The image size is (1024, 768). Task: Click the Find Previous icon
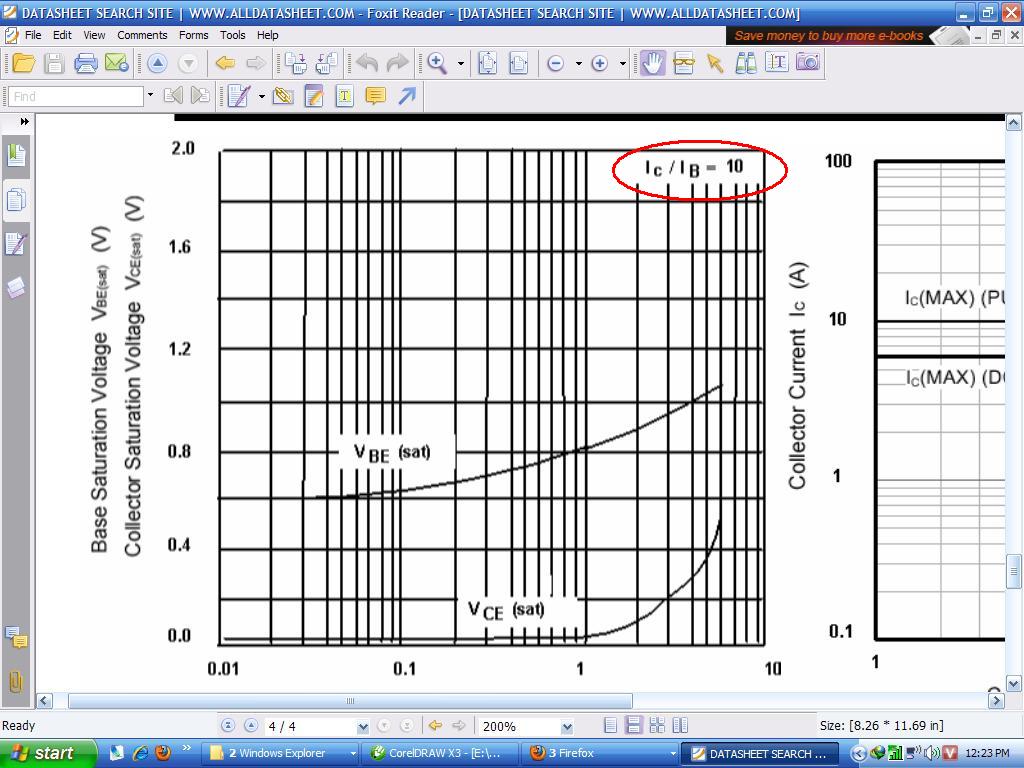click(x=173, y=96)
